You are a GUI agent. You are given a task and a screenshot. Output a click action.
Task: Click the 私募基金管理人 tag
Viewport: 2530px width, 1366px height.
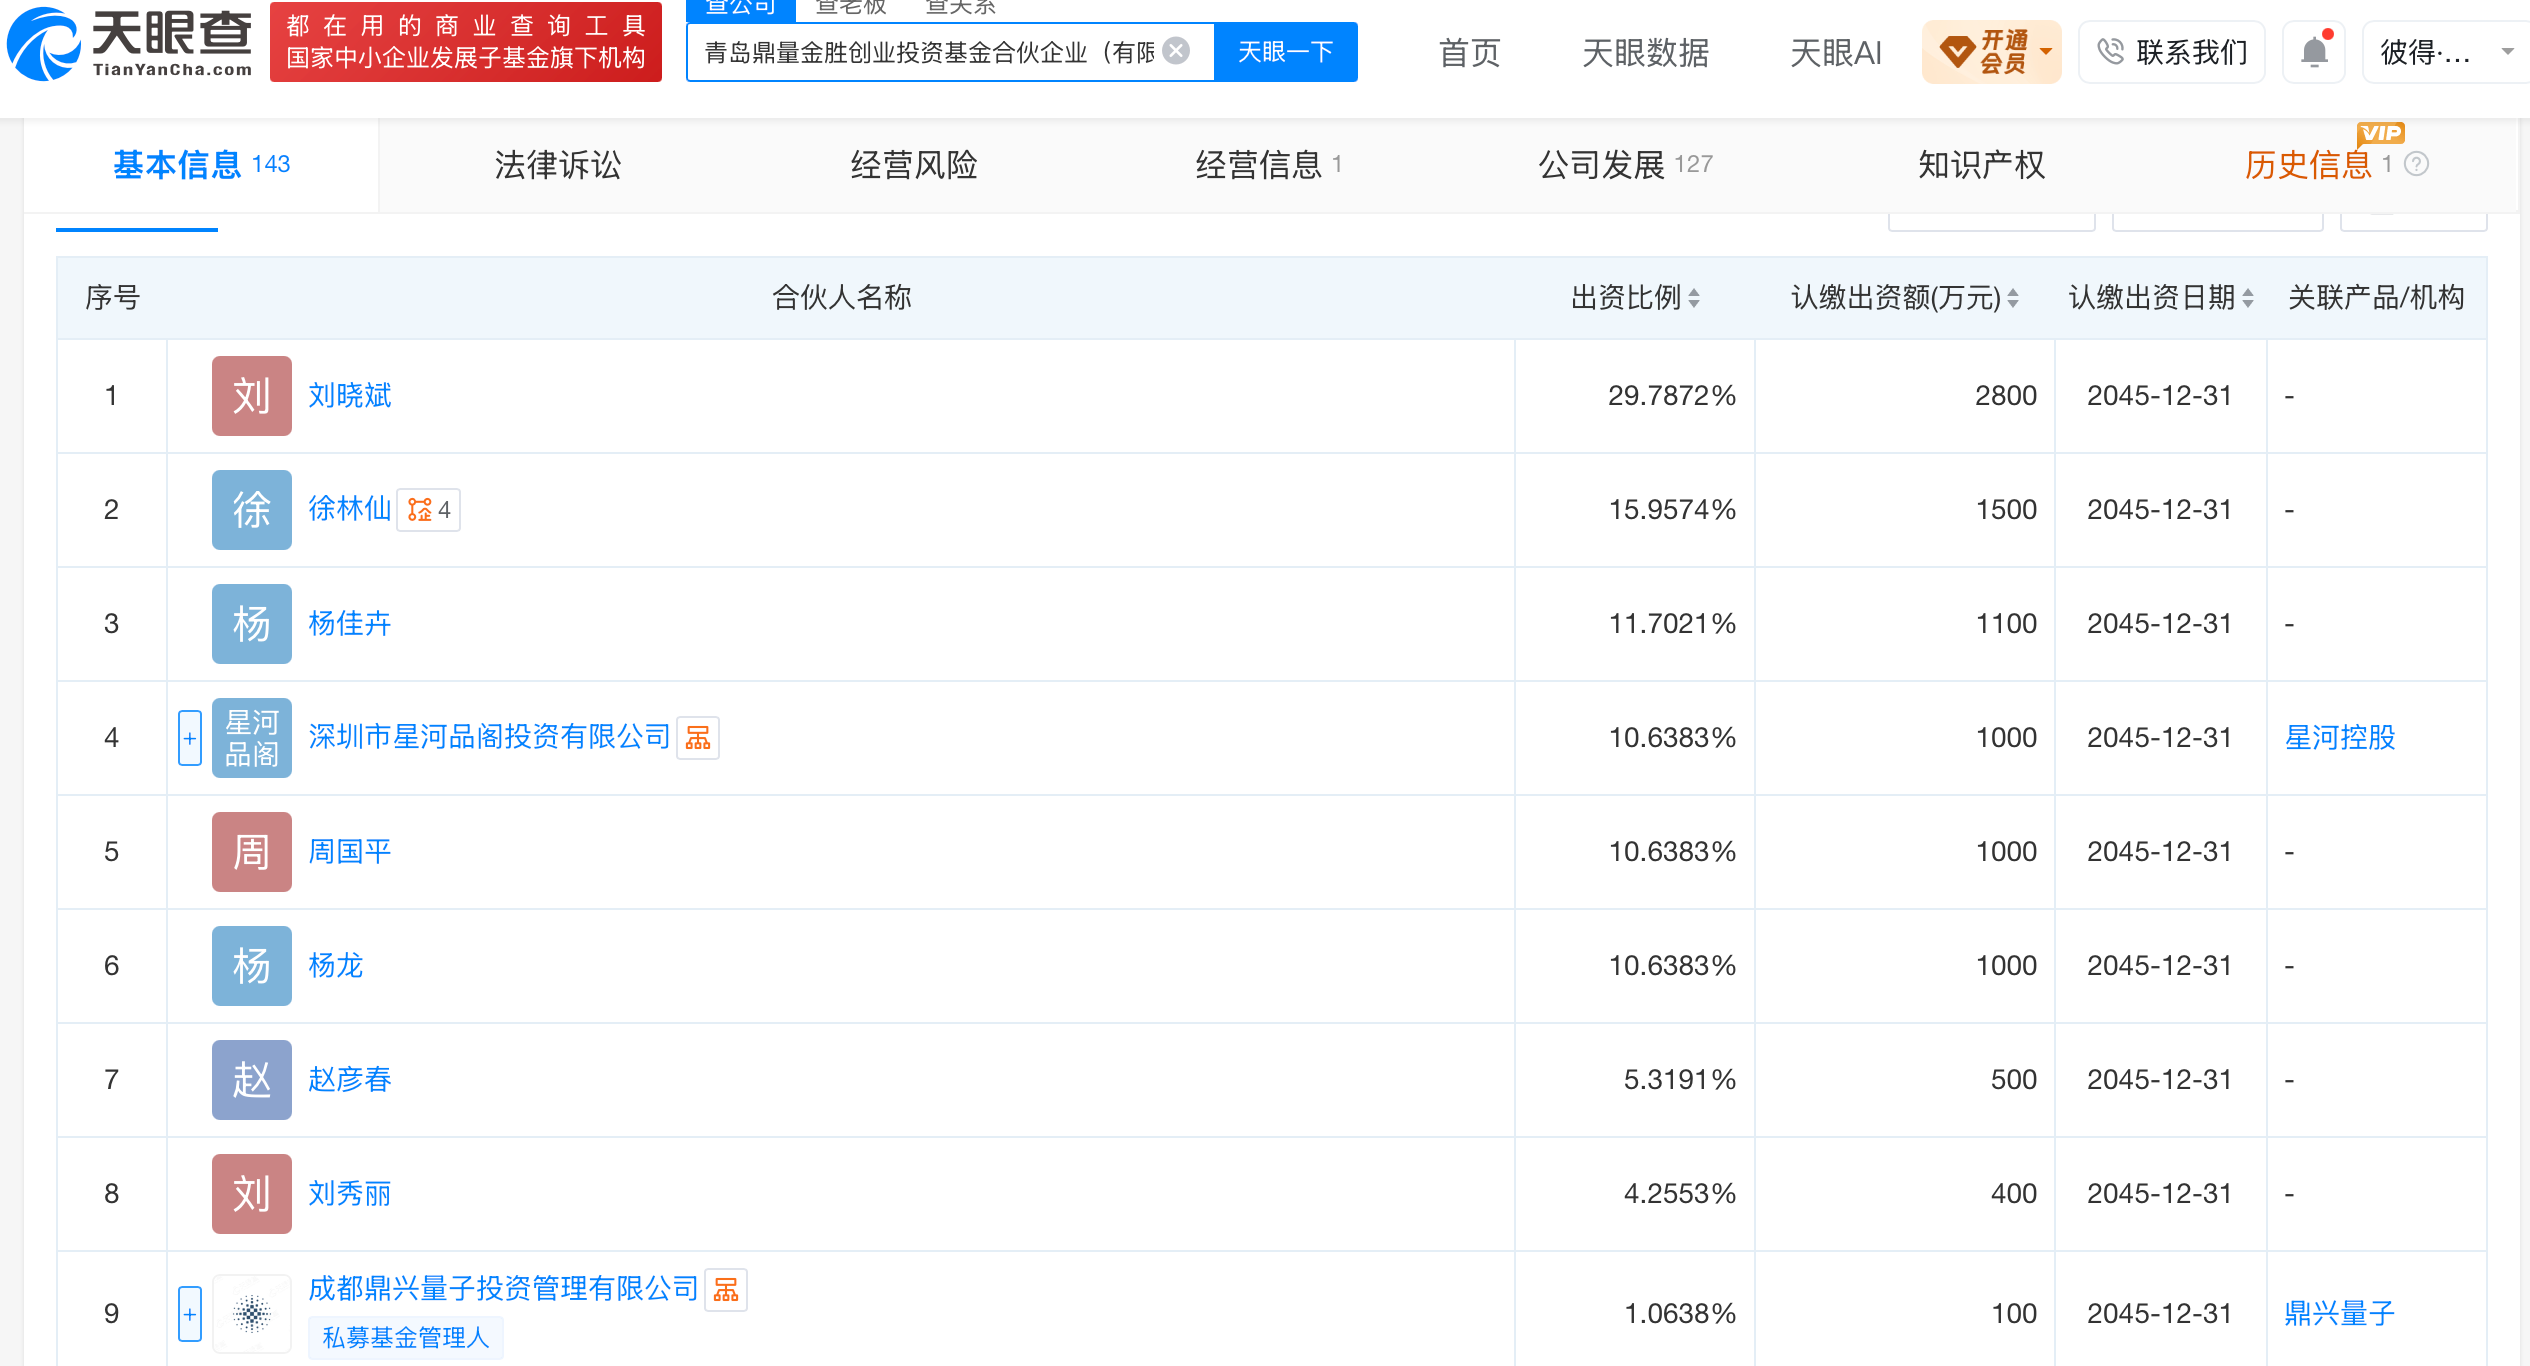406,1338
